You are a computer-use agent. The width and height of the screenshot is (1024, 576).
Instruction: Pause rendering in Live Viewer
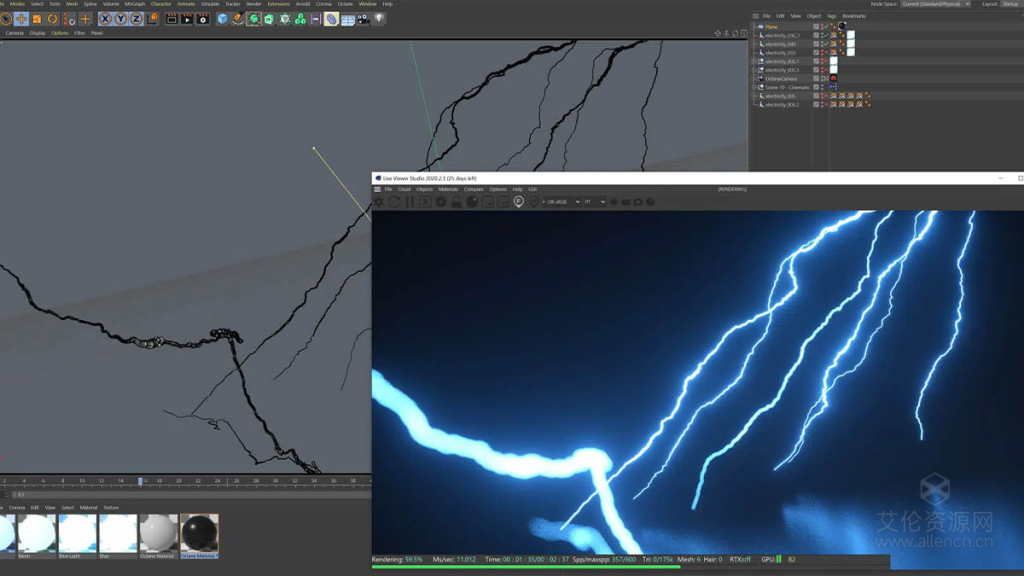tap(410, 202)
